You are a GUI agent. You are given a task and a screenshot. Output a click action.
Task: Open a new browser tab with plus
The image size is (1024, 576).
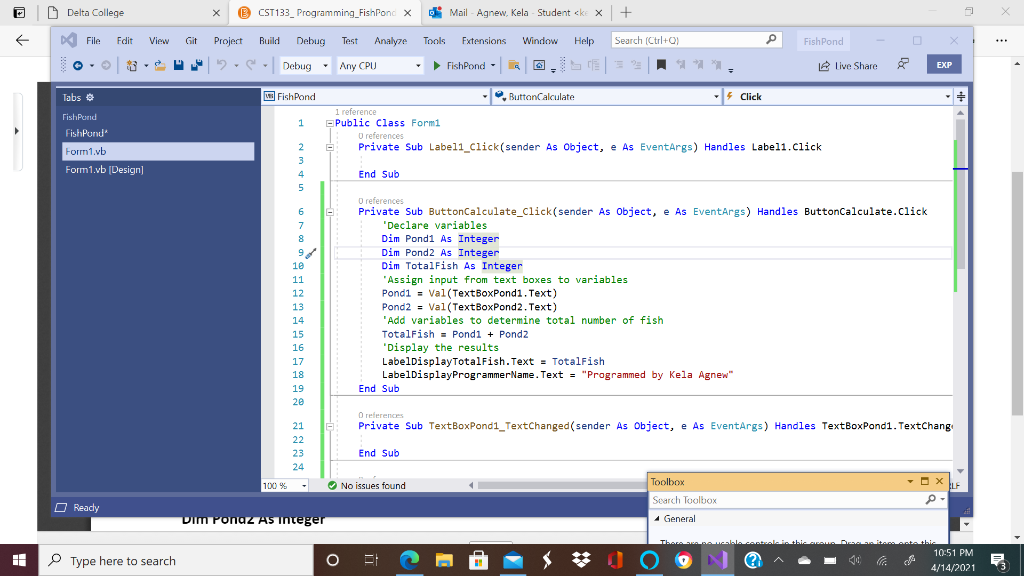pyautogui.click(x=626, y=12)
